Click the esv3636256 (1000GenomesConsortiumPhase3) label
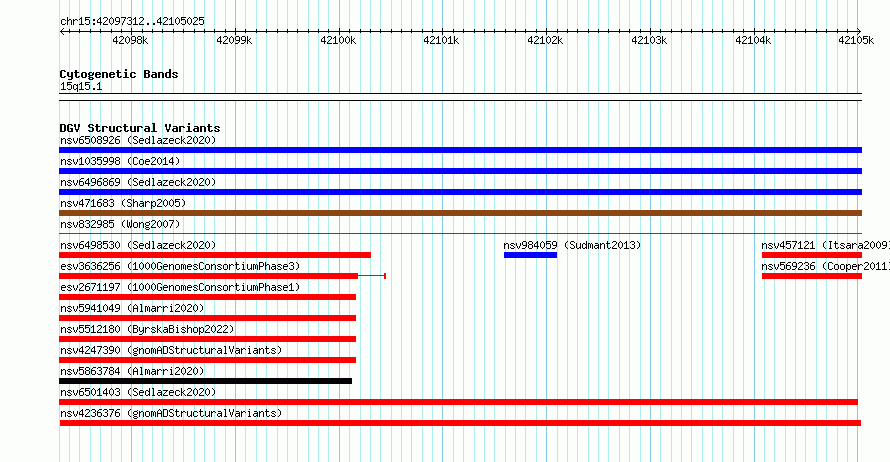 click(x=180, y=266)
